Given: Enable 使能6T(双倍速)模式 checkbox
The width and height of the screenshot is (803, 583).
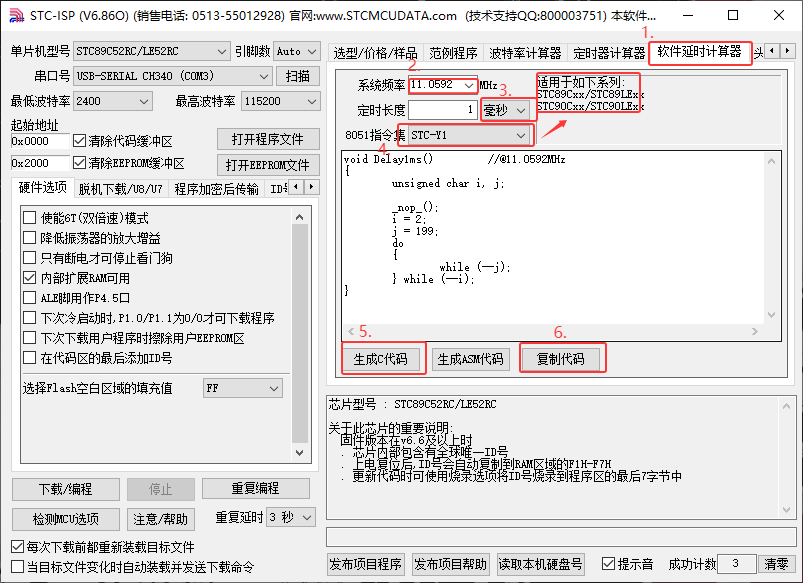Looking at the screenshot, I should (x=30, y=218).
